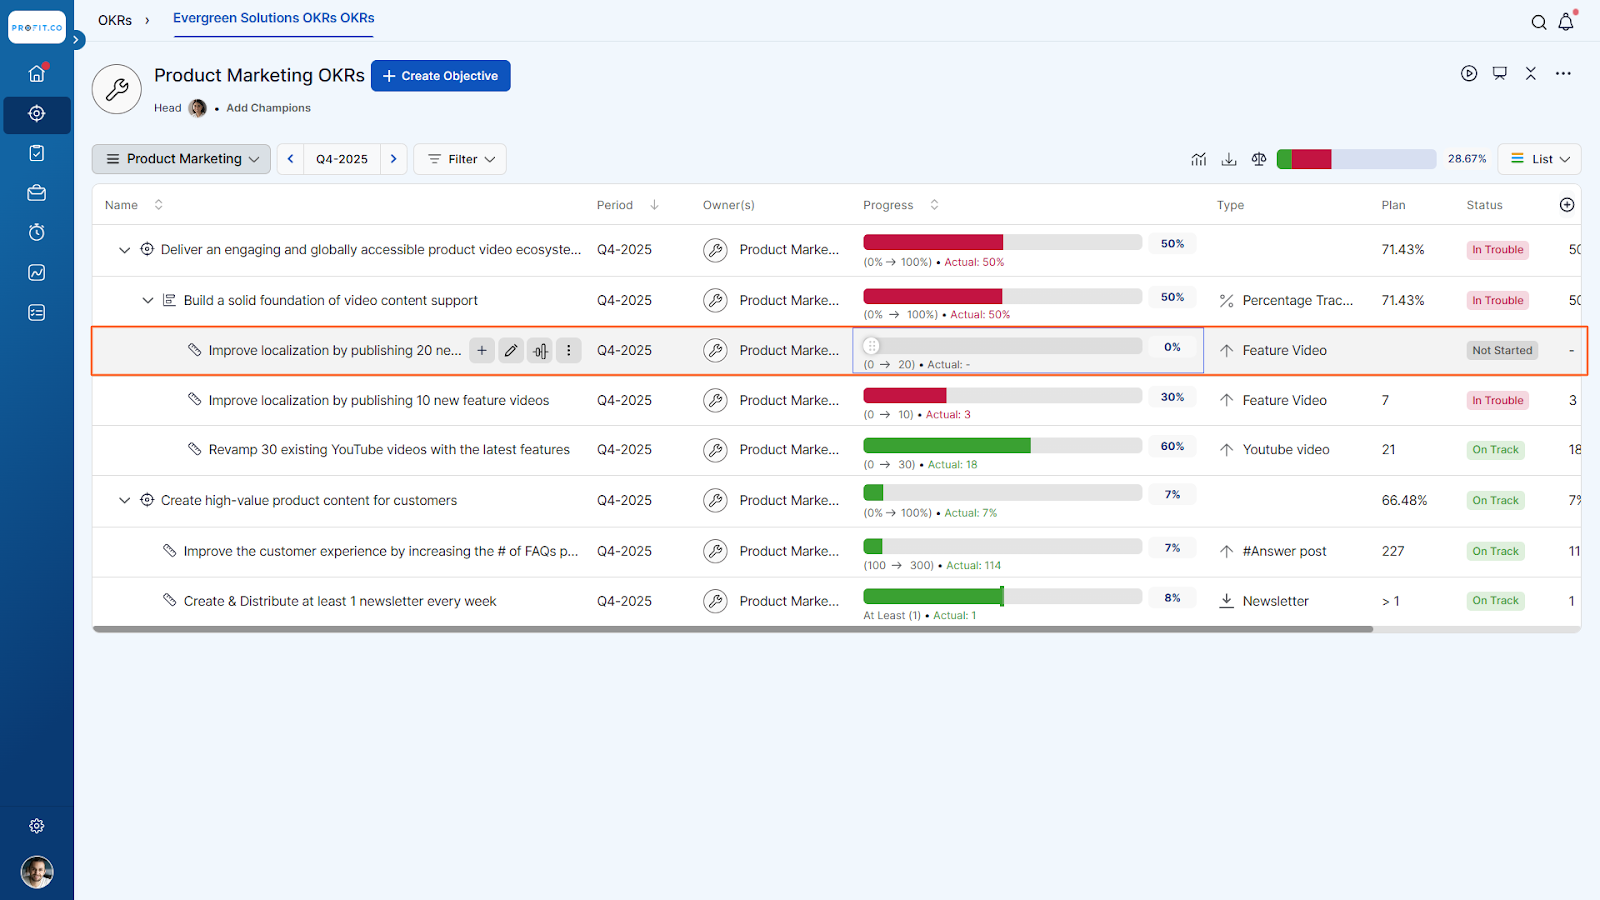Screen dimensions: 1600x900
Task: Select the Evergreen Solutions OKRs tab
Action: 274,18
